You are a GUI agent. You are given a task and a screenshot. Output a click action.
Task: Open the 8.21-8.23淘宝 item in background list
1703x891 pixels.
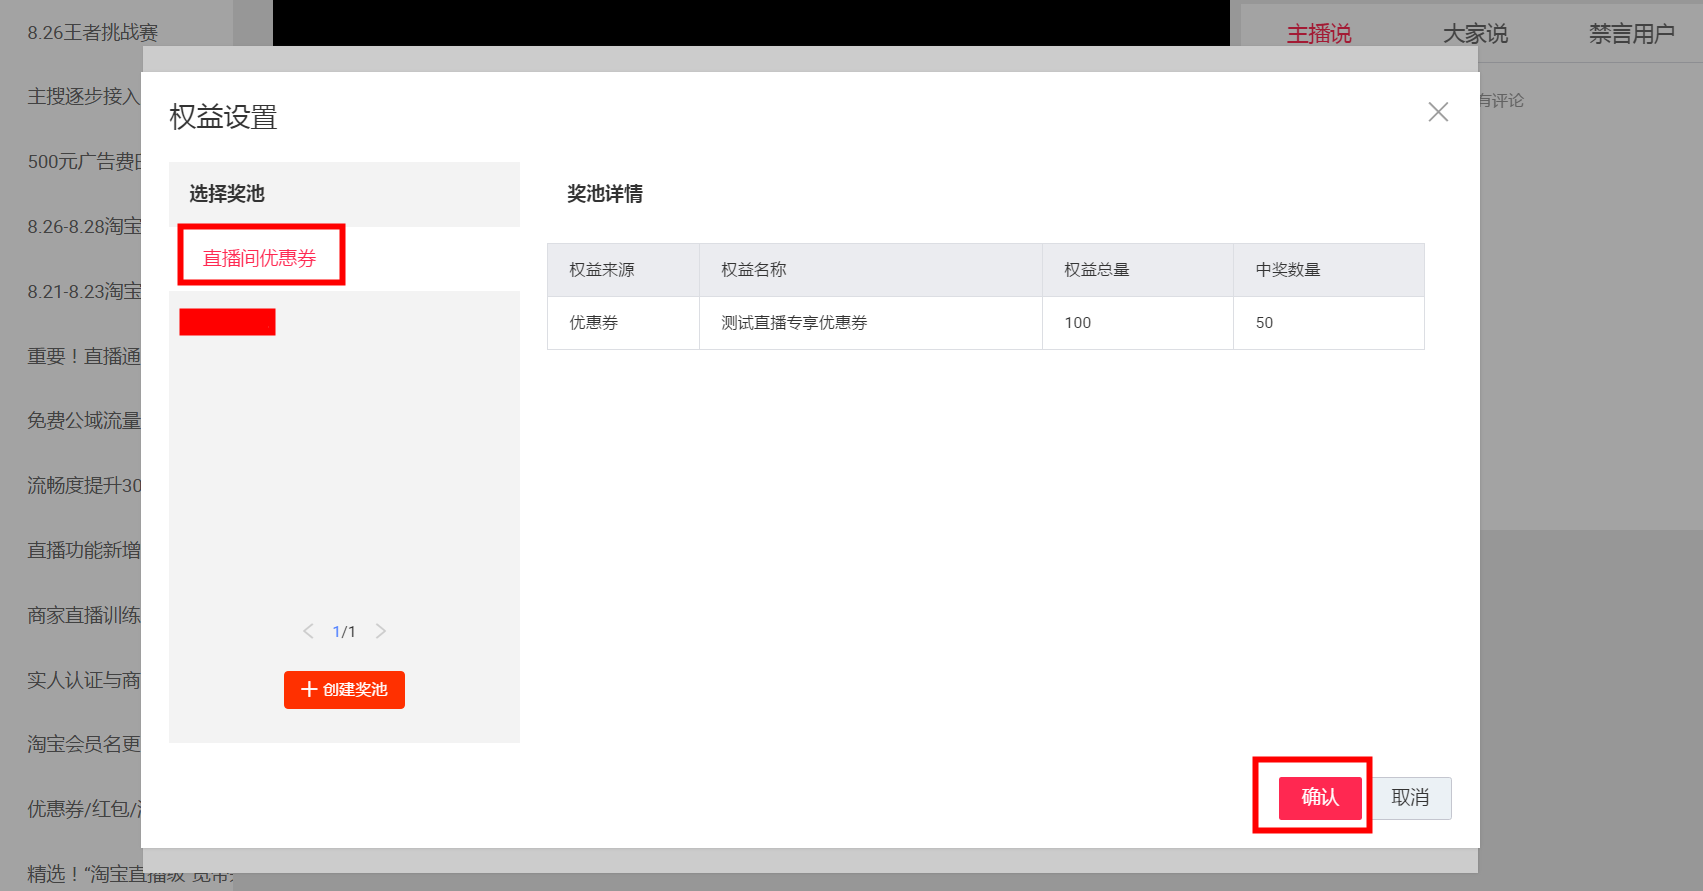click(x=84, y=292)
